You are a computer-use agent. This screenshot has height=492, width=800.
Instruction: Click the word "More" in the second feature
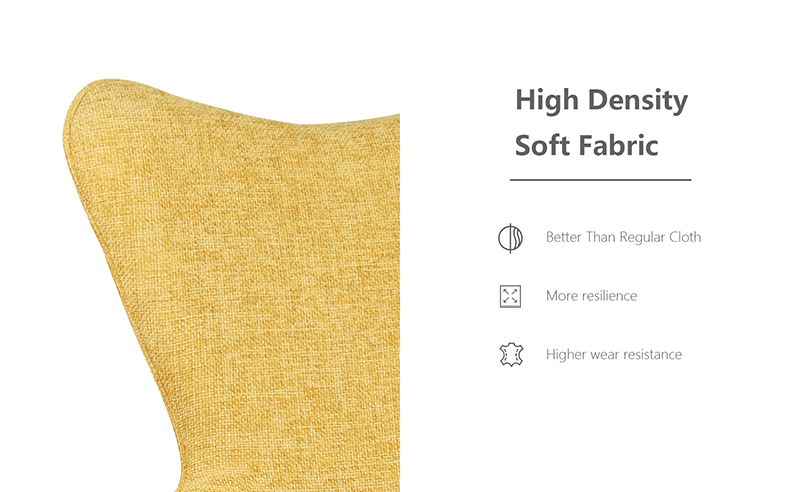(x=562, y=296)
